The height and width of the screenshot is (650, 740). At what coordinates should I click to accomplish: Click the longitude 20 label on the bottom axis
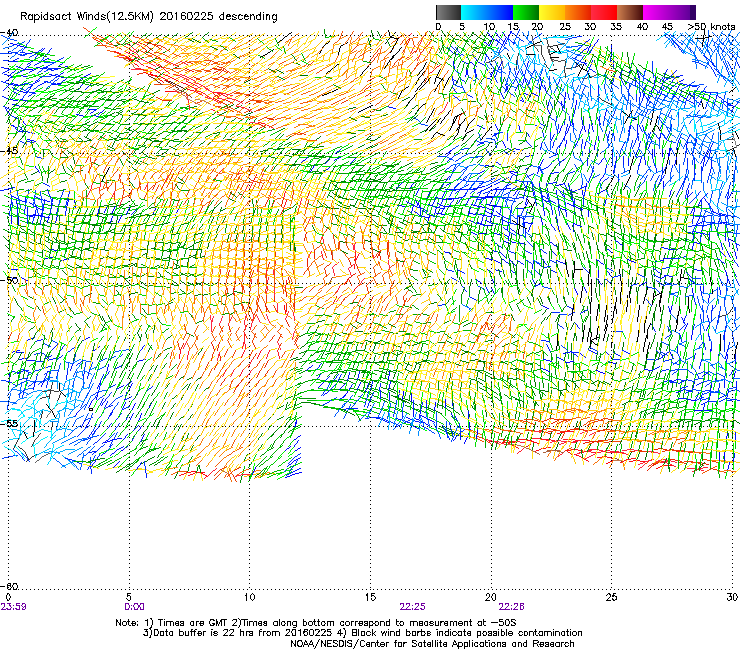pyautogui.click(x=491, y=597)
